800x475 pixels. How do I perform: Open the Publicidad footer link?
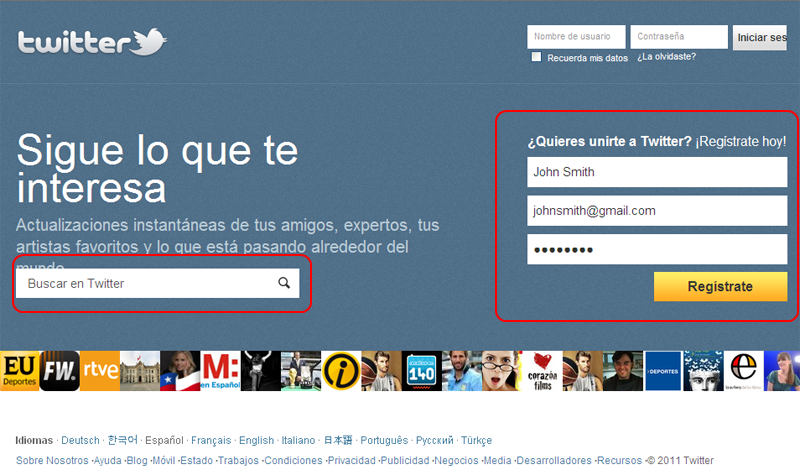tap(405, 460)
